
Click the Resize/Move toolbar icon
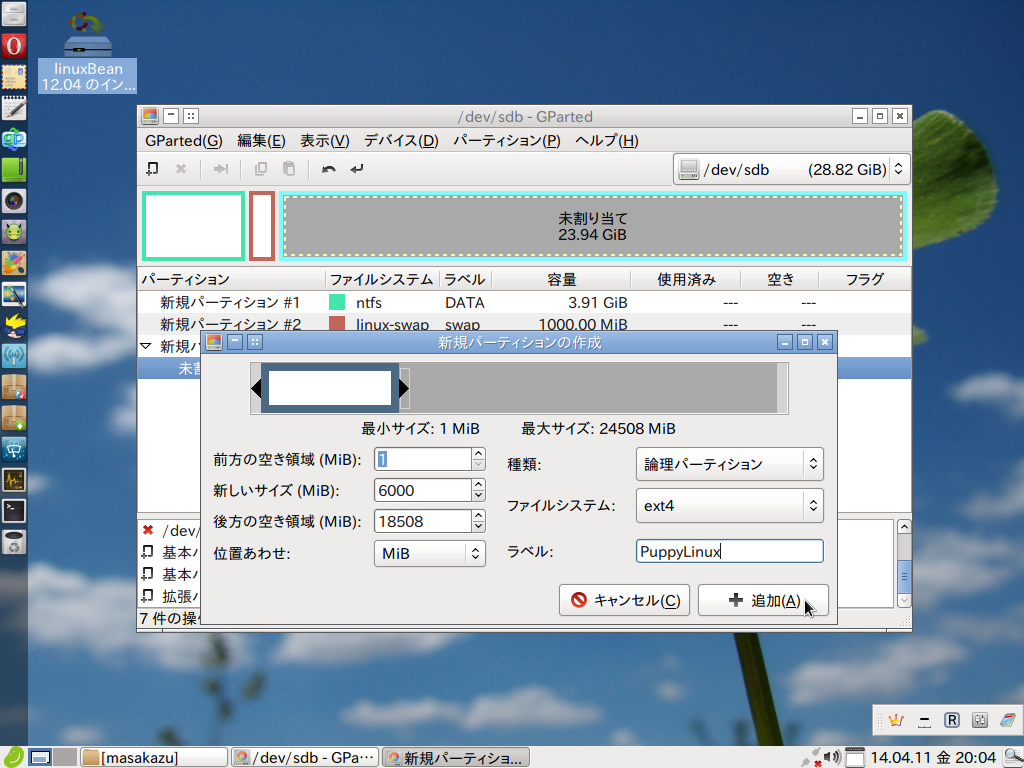221,168
